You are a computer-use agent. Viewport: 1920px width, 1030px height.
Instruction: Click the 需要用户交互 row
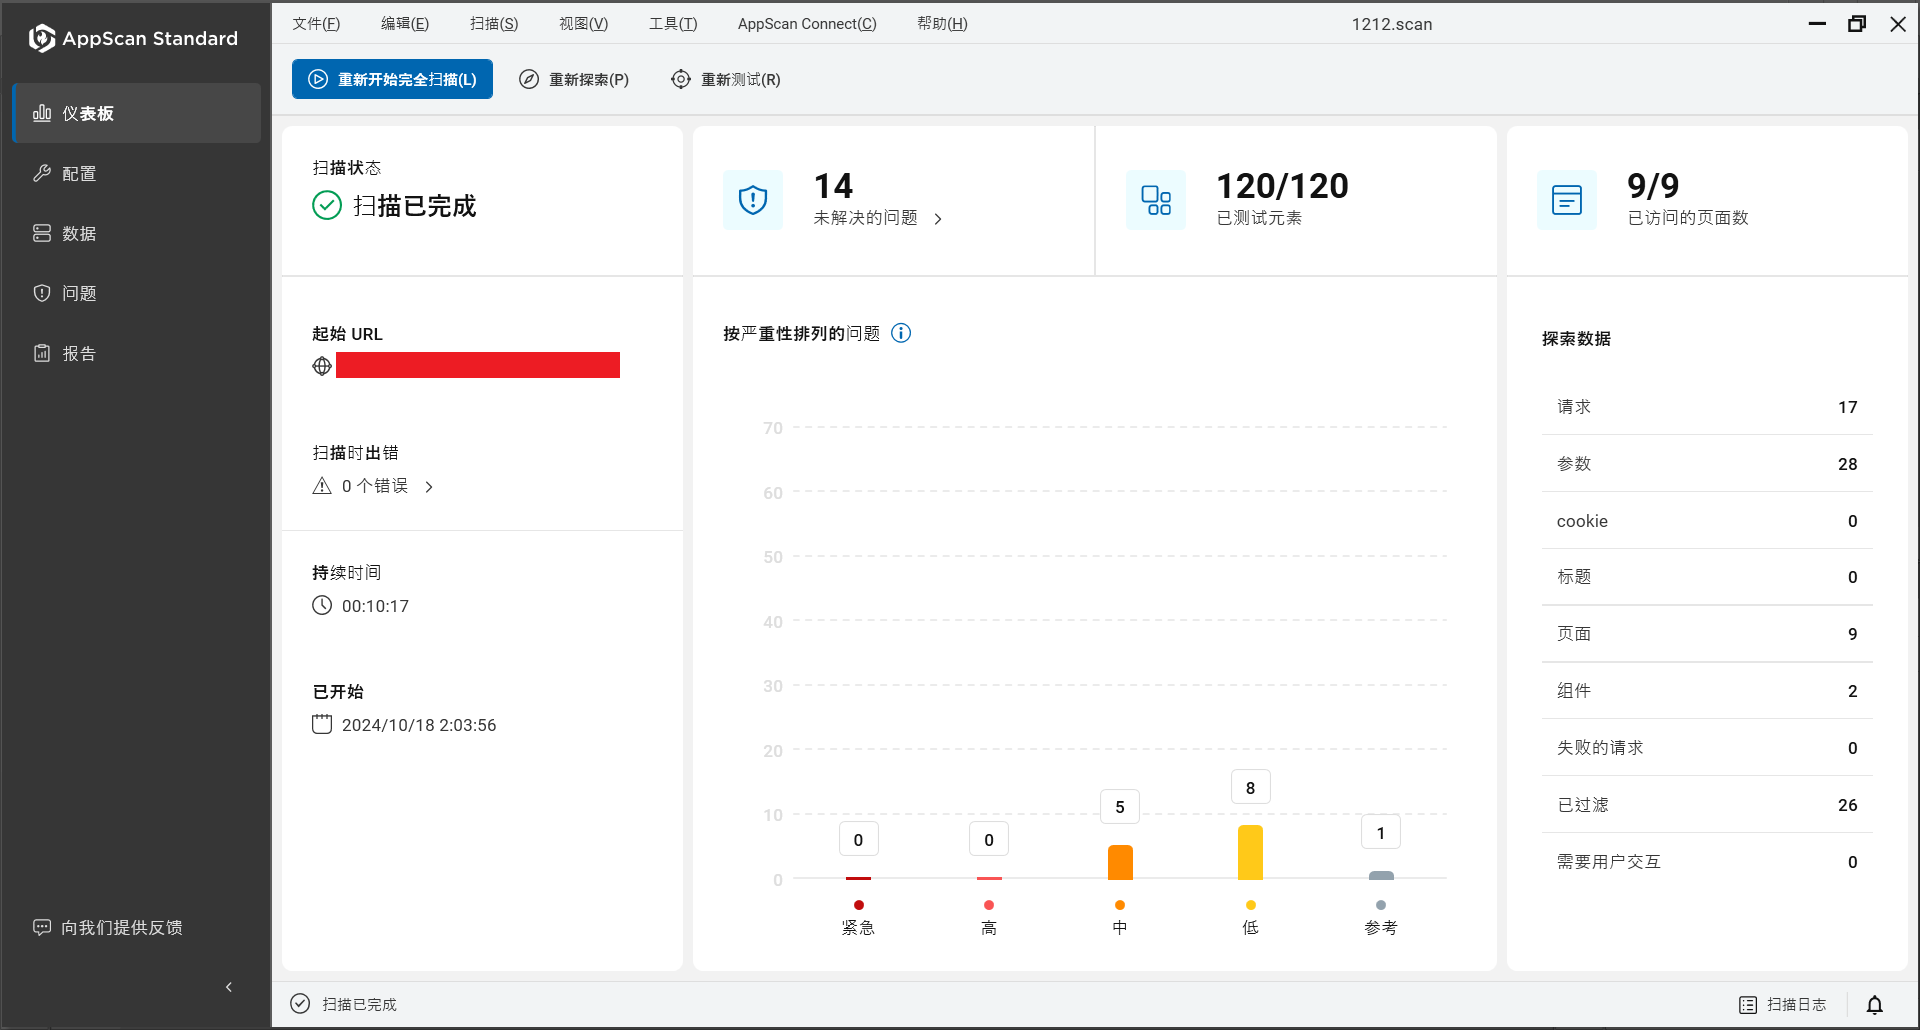pos(1707,862)
